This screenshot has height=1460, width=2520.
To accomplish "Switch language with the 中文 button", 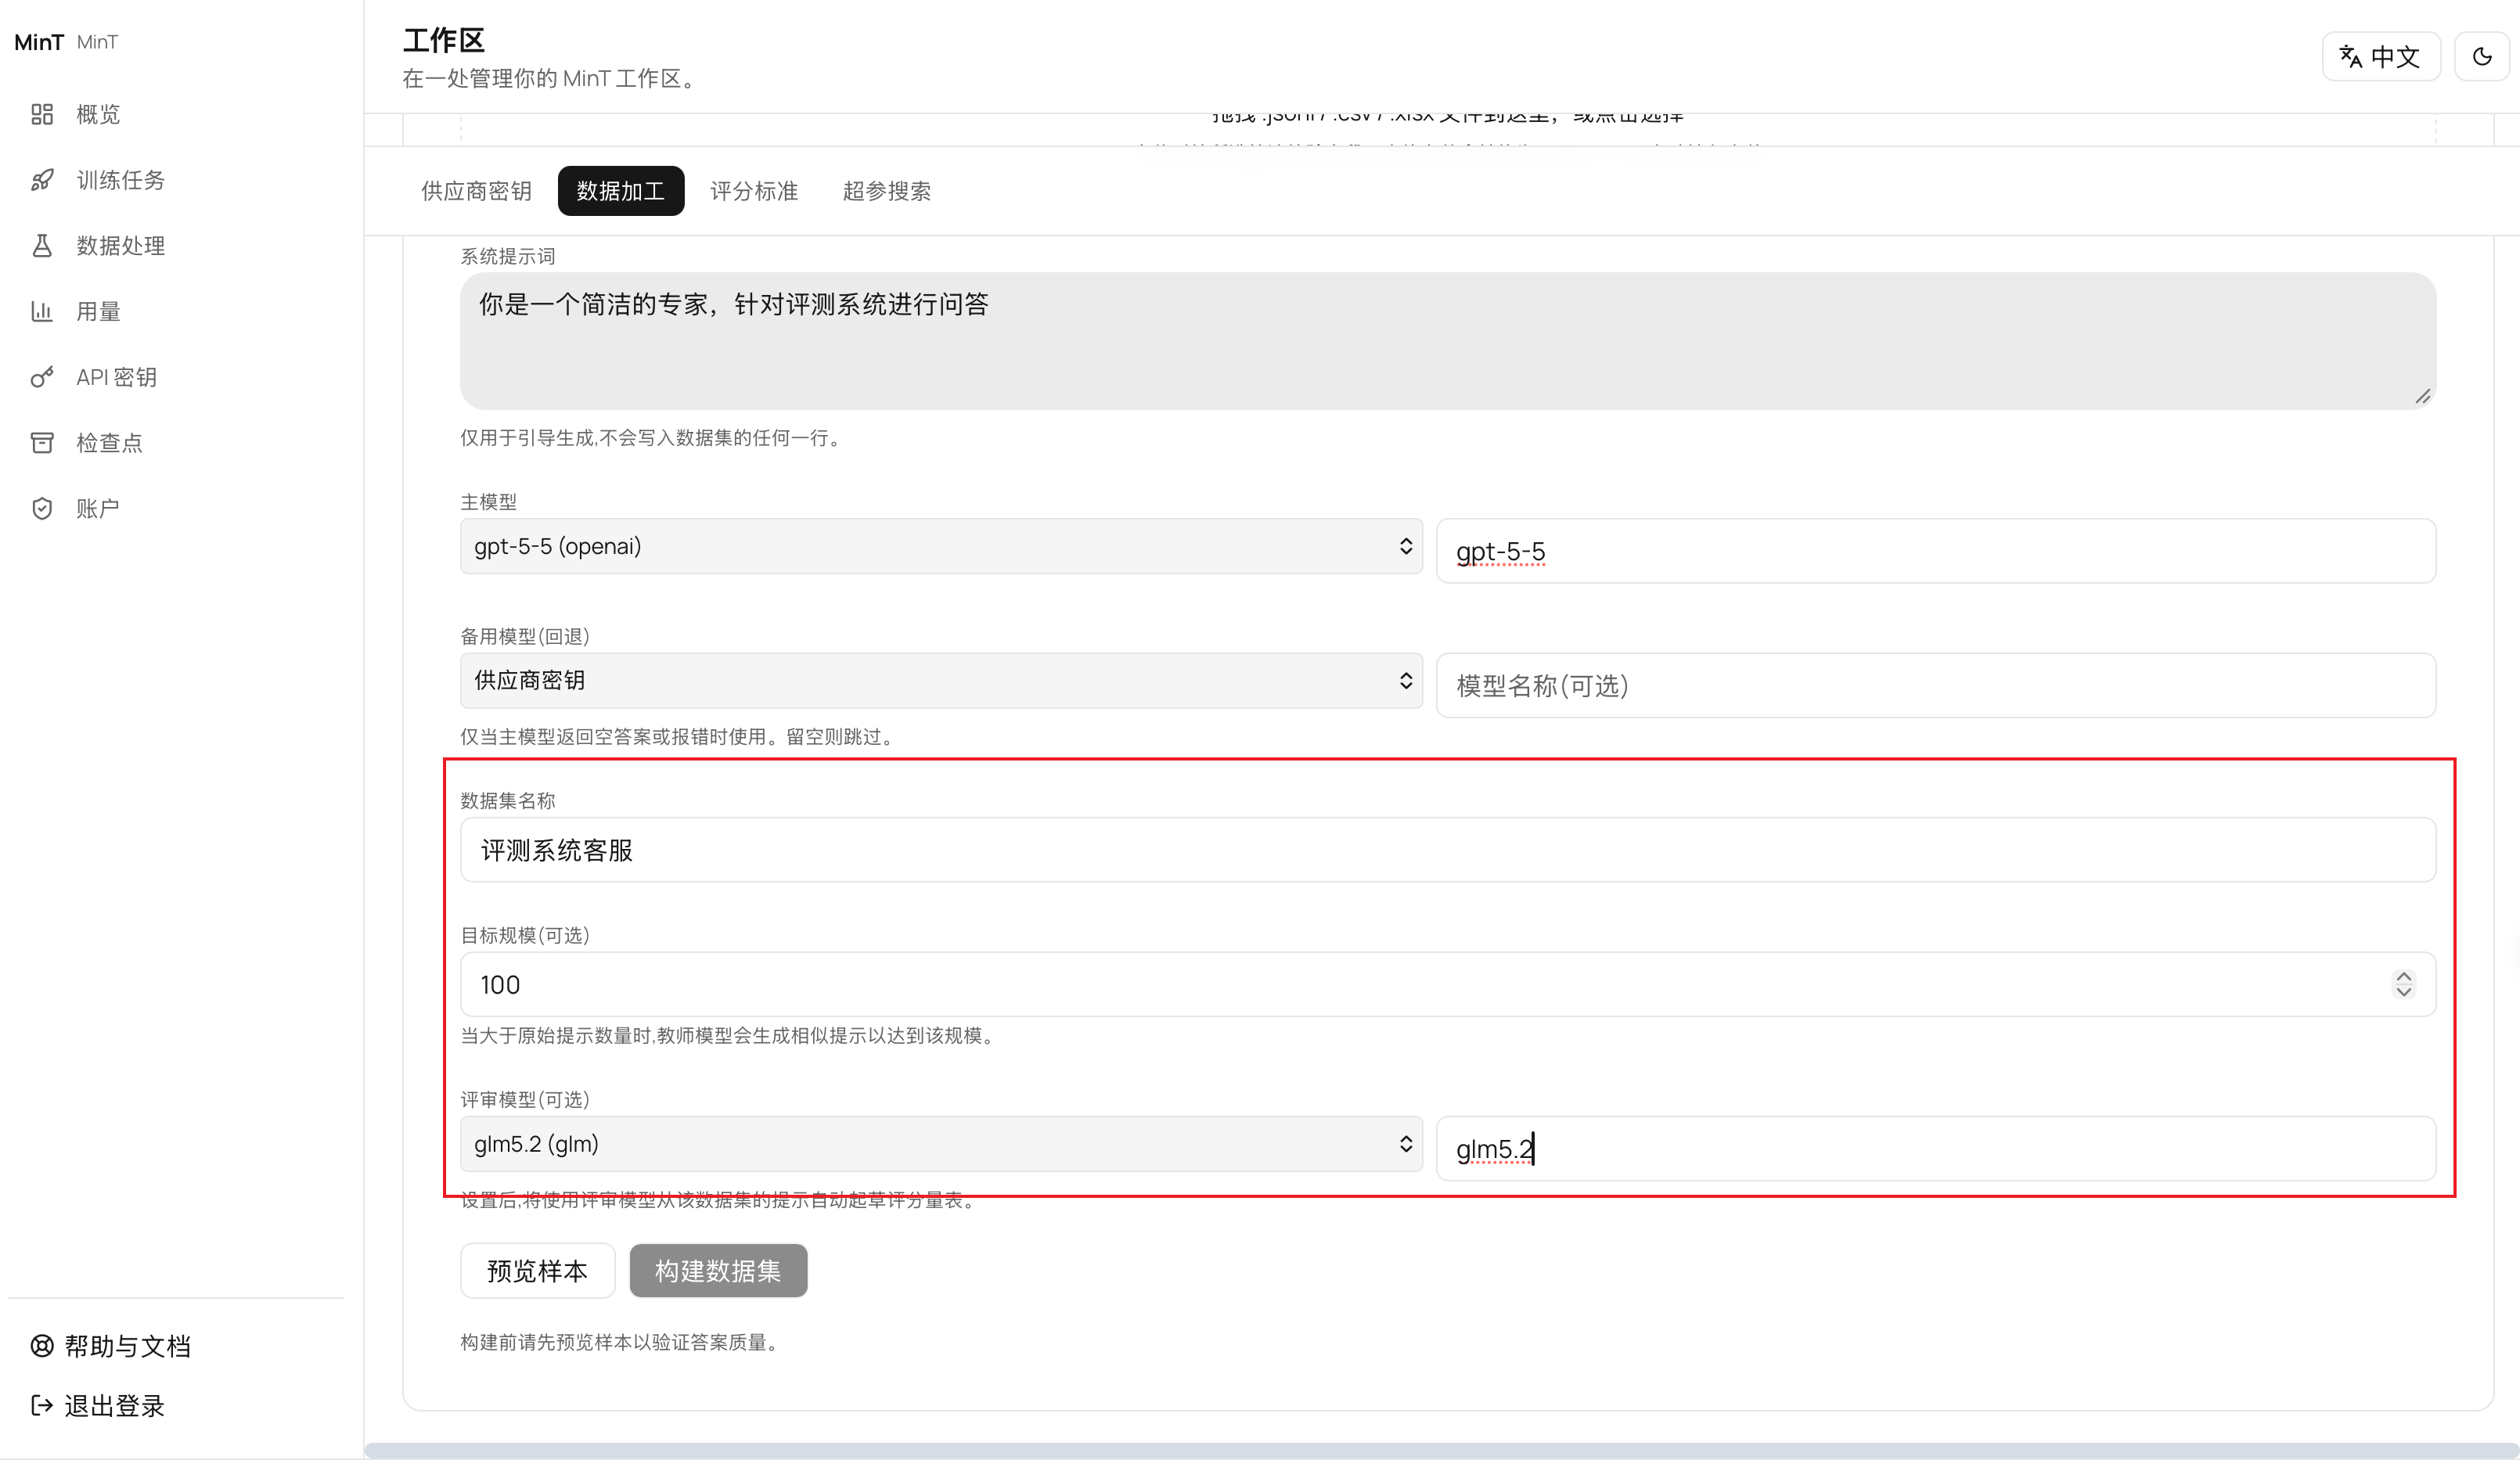I will click(x=2381, y=57).
